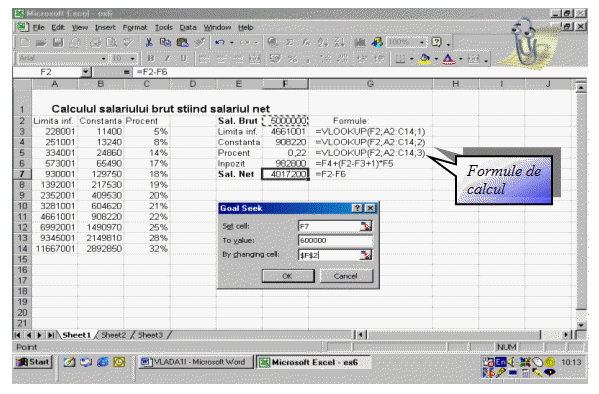Click the Font Color letter A

(448, 59)
